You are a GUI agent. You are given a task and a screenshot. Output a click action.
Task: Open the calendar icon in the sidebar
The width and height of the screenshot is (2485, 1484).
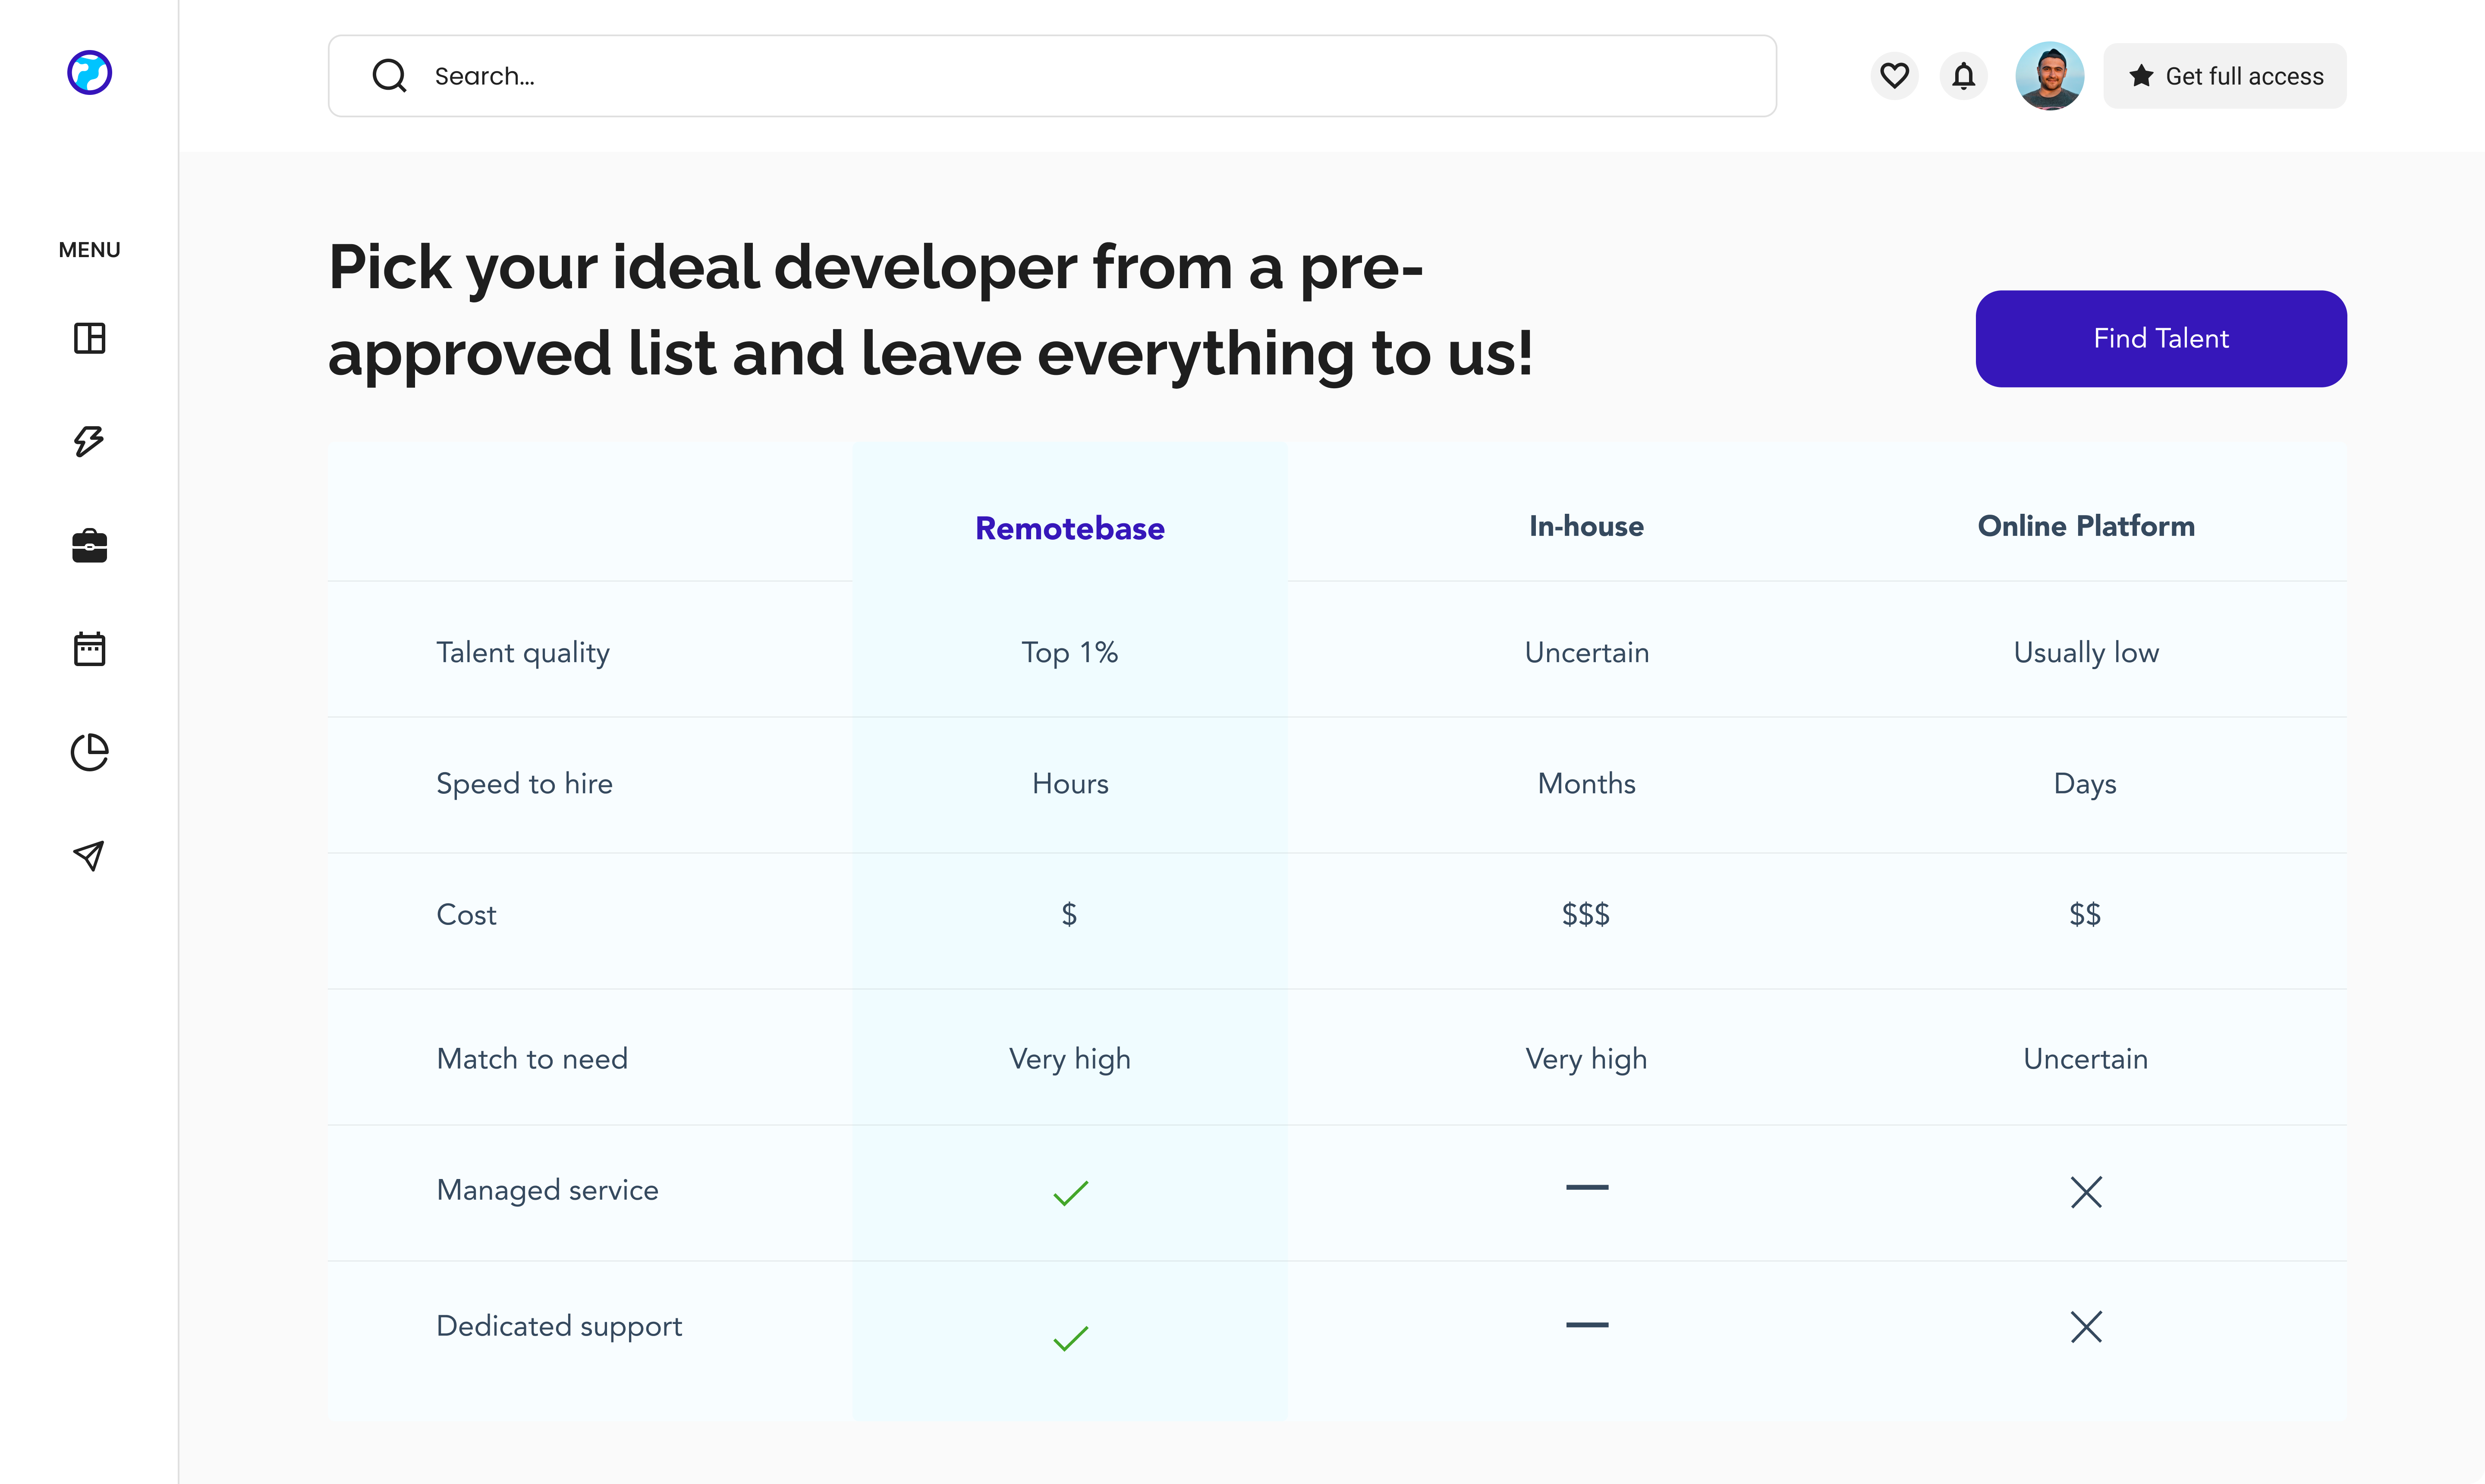coord(89,648)
